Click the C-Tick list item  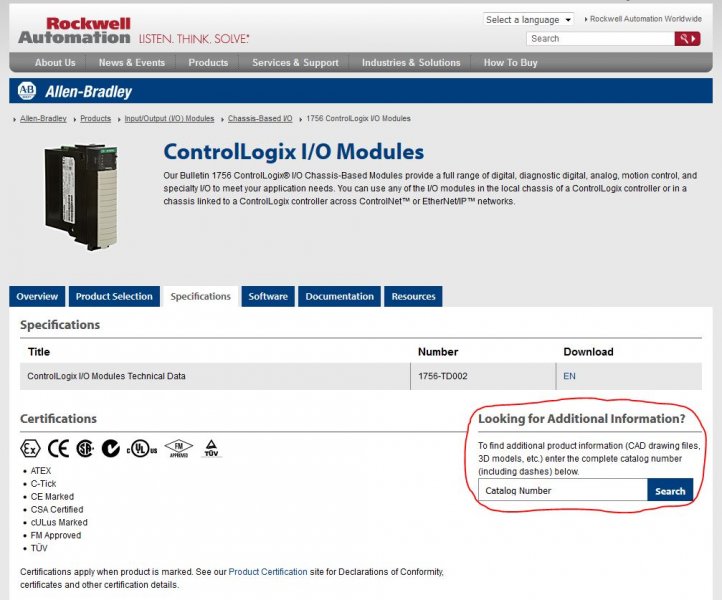tap(43, 483)
